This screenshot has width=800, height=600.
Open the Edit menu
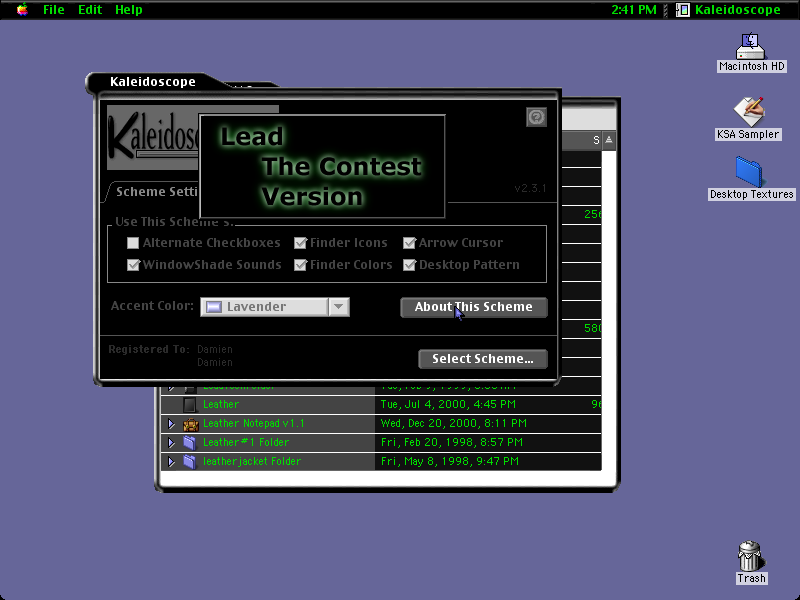tap(90, 9)
